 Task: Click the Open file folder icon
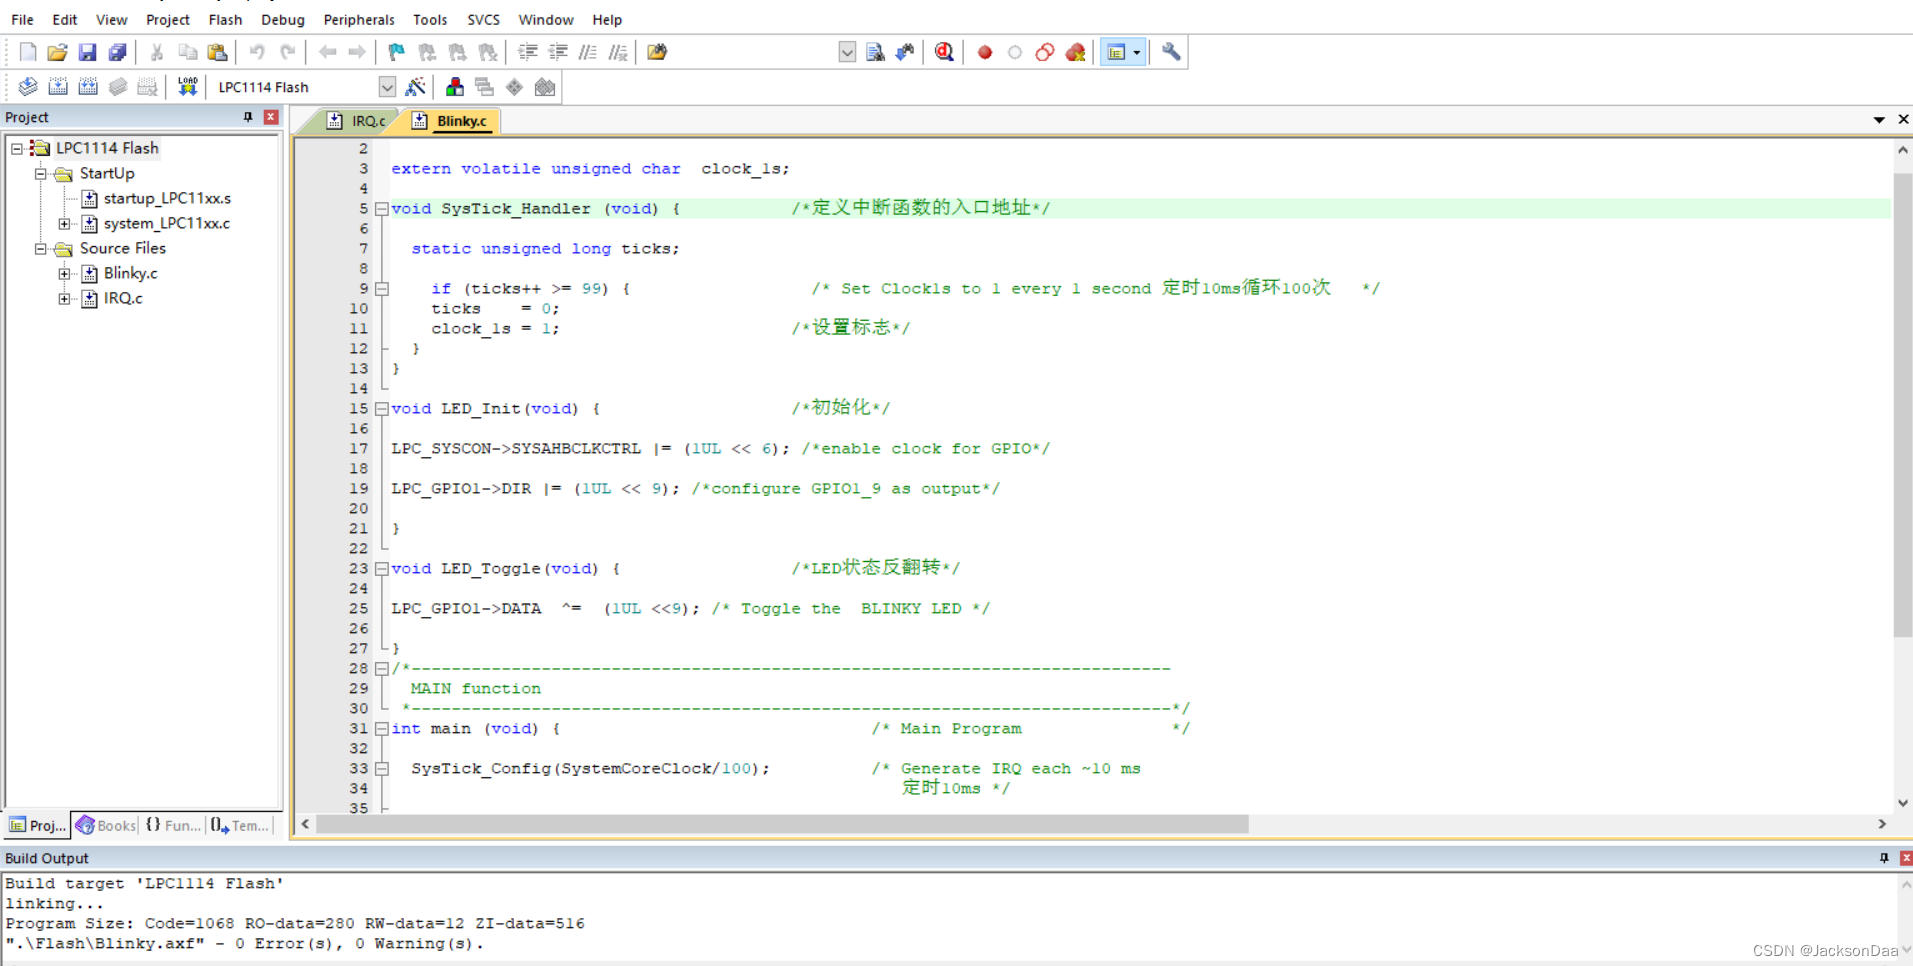(x=58, y=52)
